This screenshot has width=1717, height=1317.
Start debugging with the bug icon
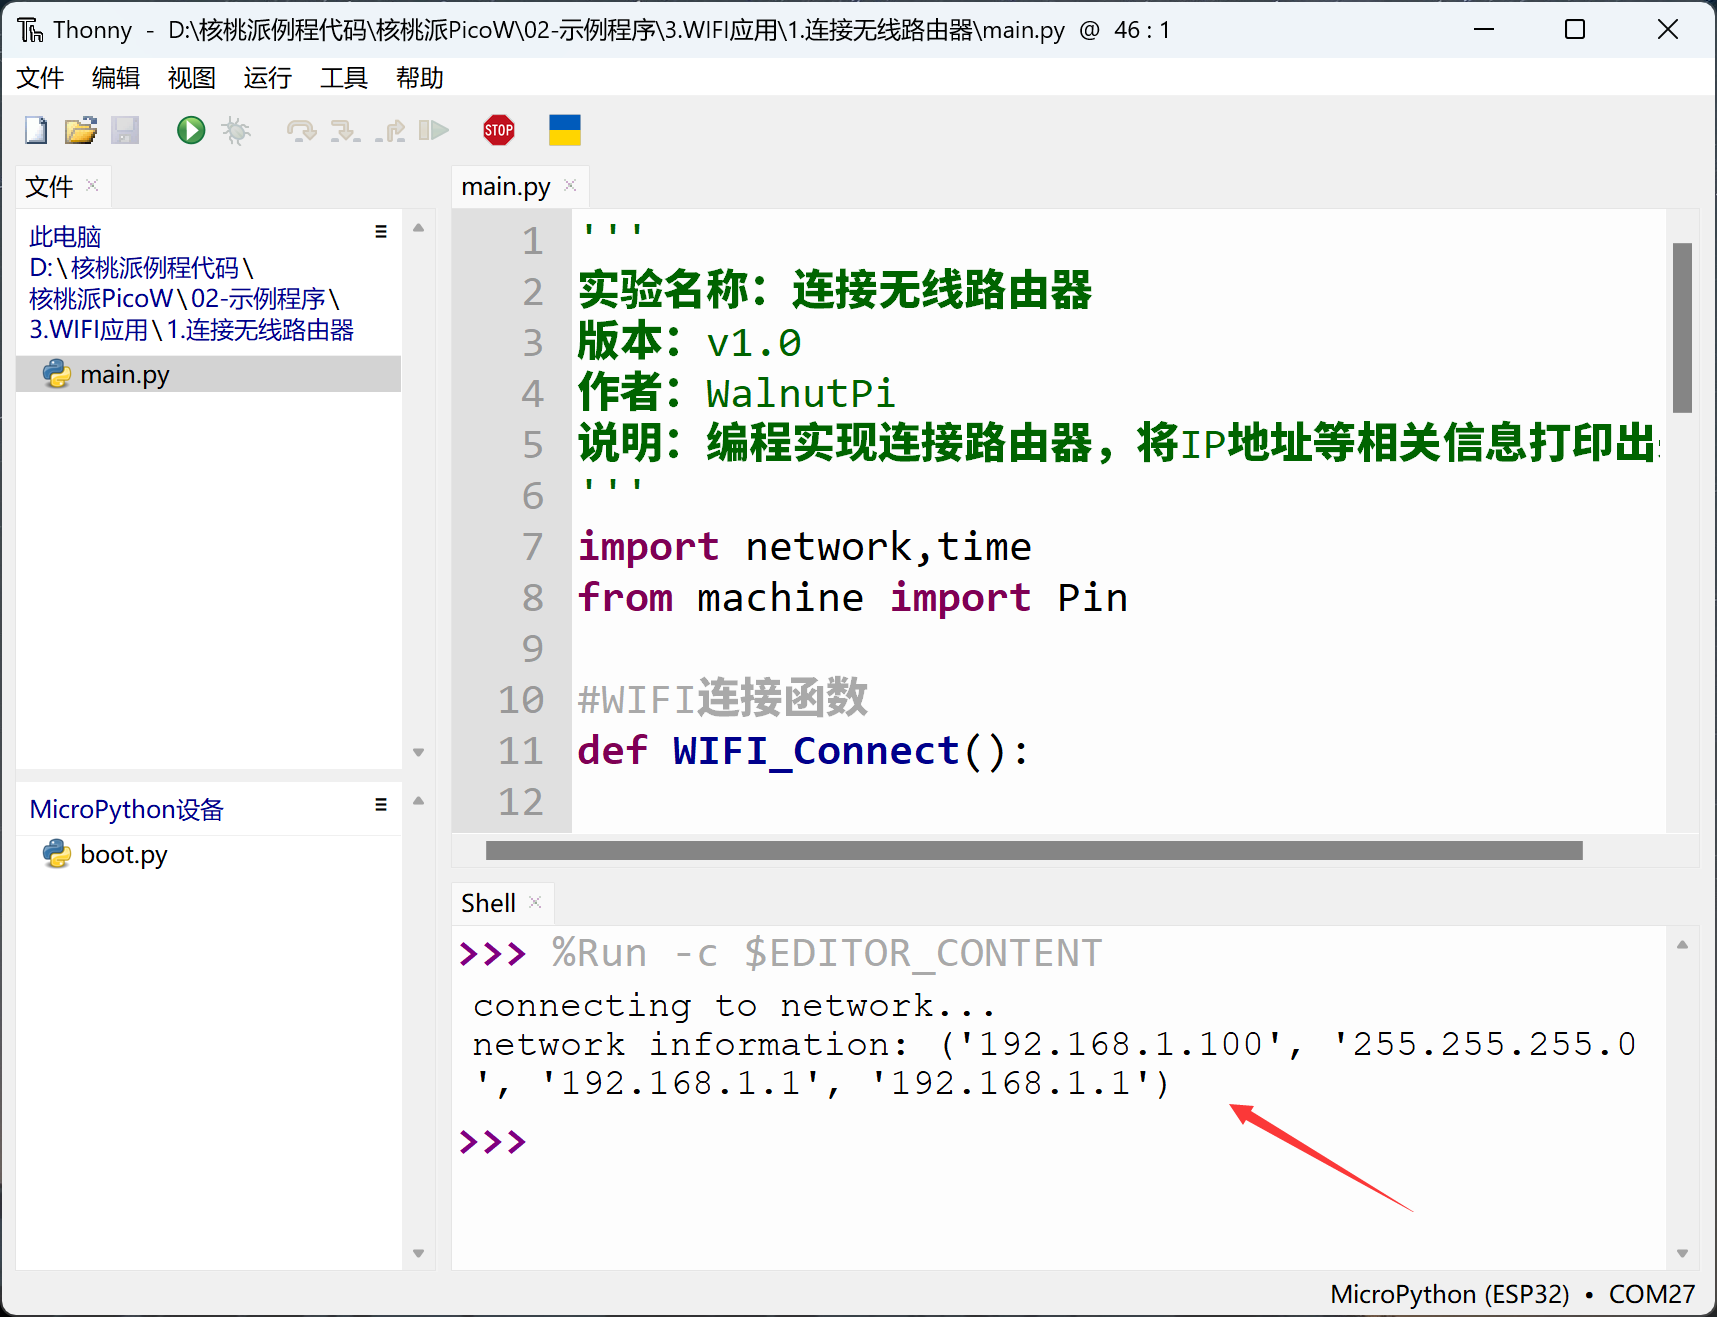point(236,131)
